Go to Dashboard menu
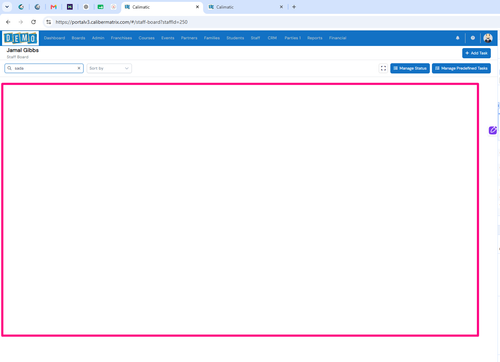Screen dimensions: 500x362 coord(54,38)
